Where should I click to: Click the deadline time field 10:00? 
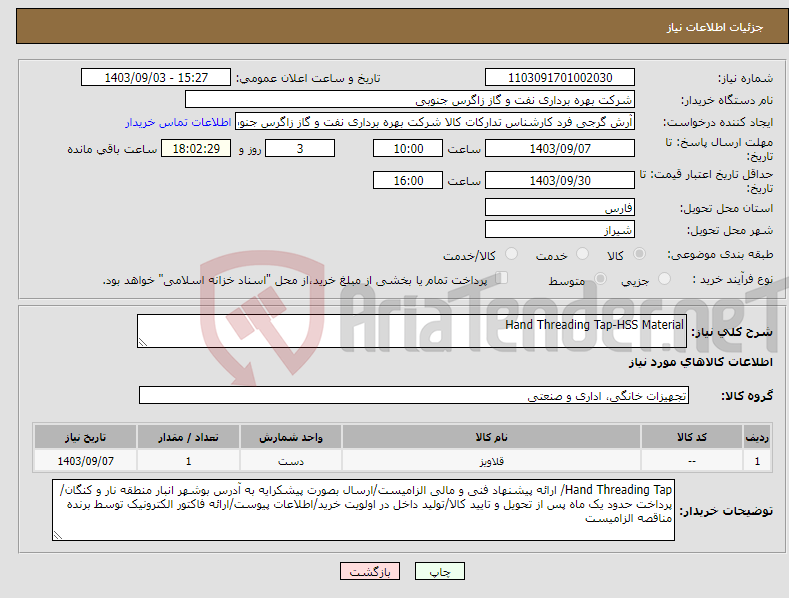click(408, 148)
